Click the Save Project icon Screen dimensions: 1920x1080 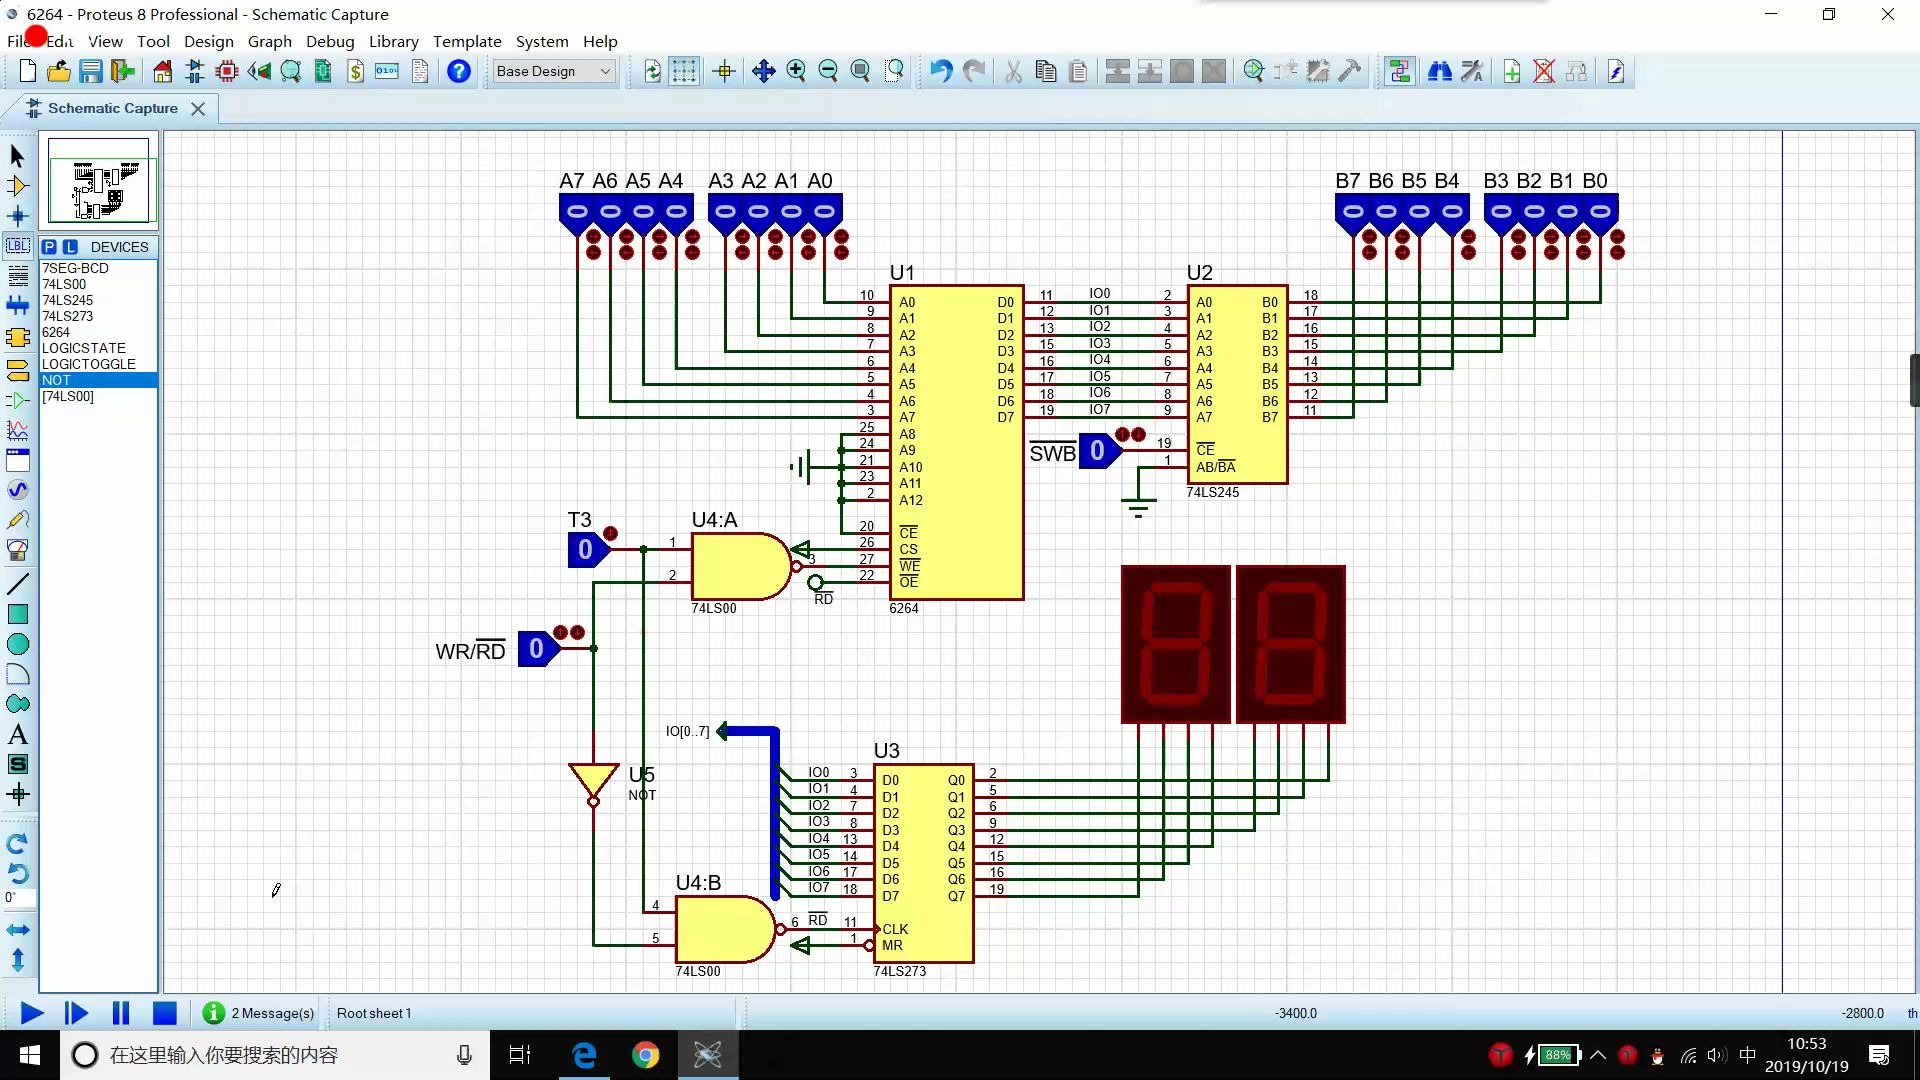click(91, 71)
